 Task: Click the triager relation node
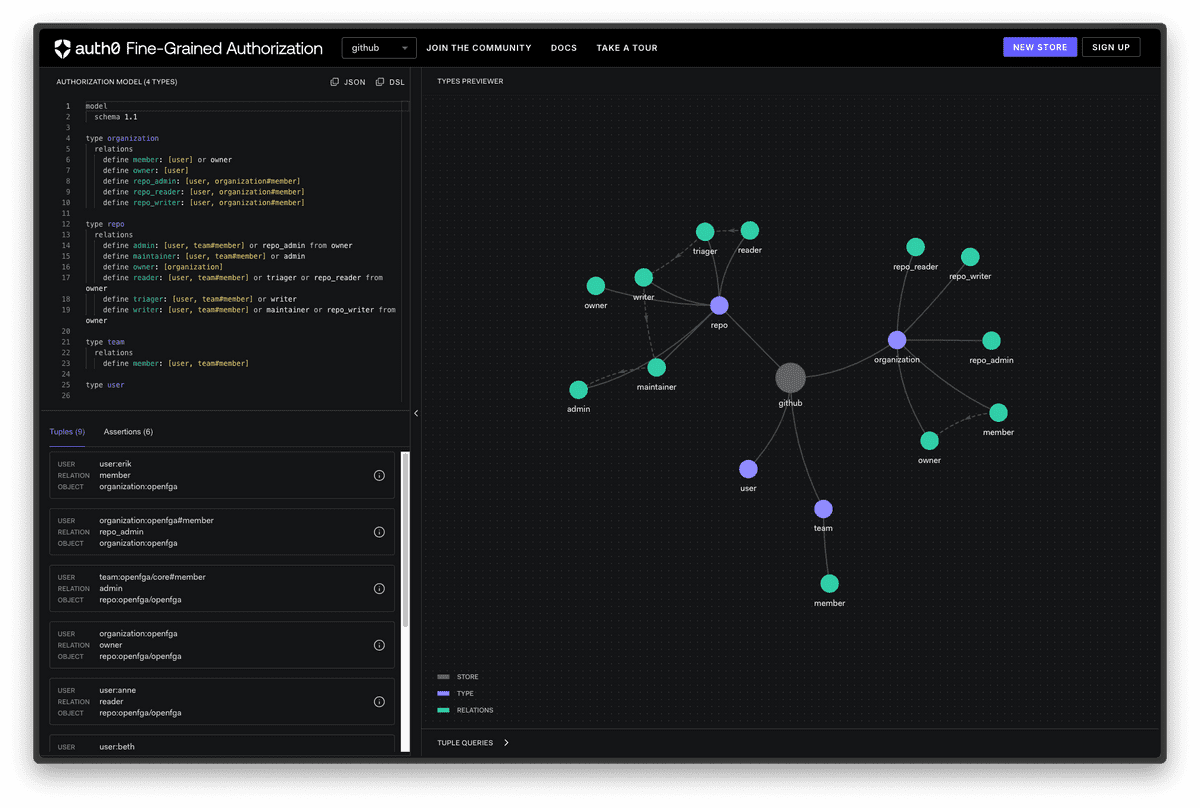coord(705,232)
